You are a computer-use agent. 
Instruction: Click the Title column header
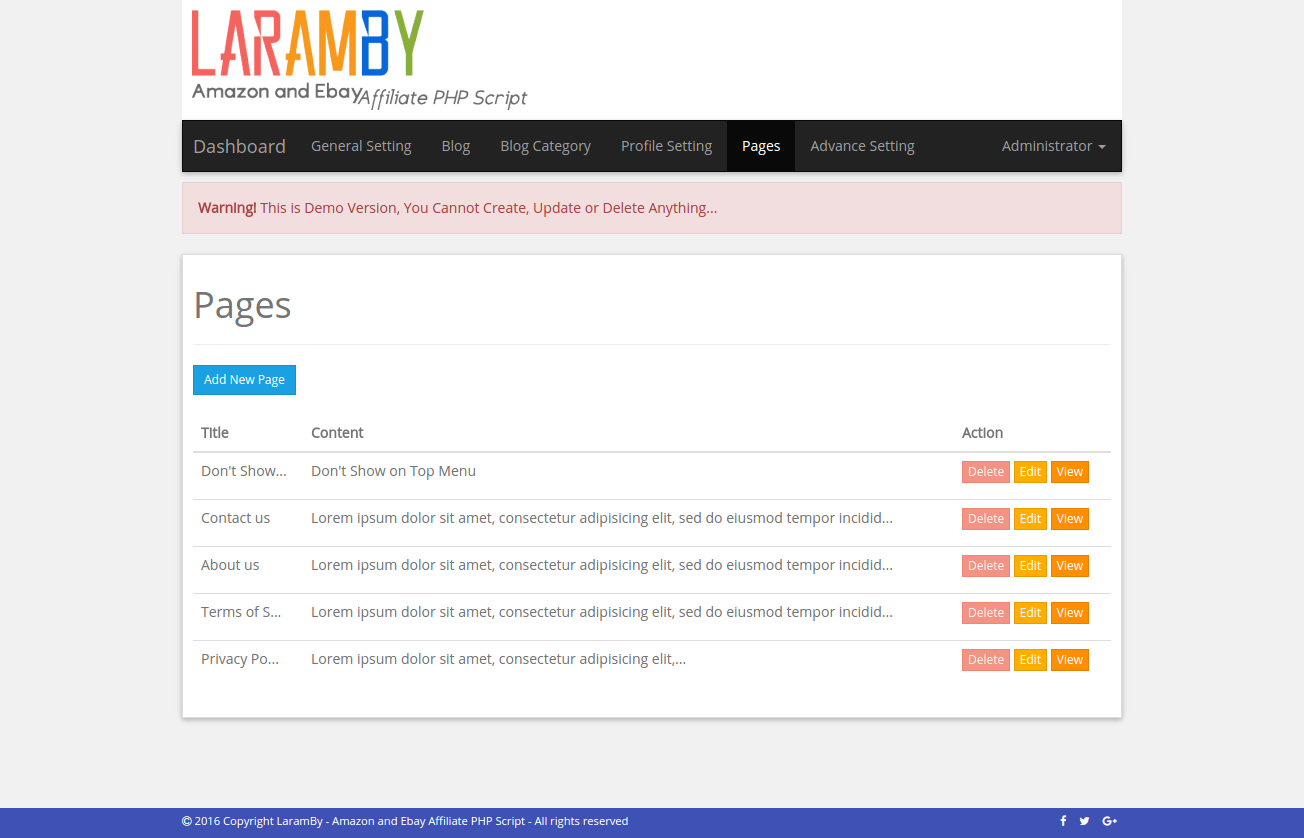tap(215, 433)
